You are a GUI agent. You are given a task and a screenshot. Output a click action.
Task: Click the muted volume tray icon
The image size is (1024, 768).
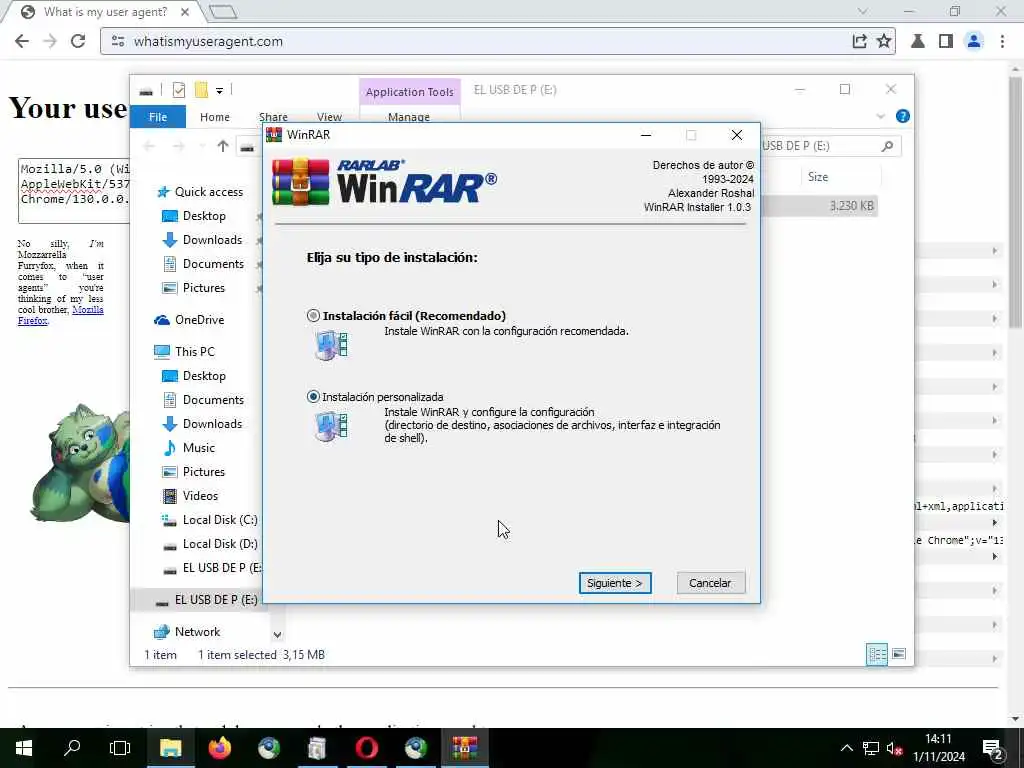click(894, 748)
